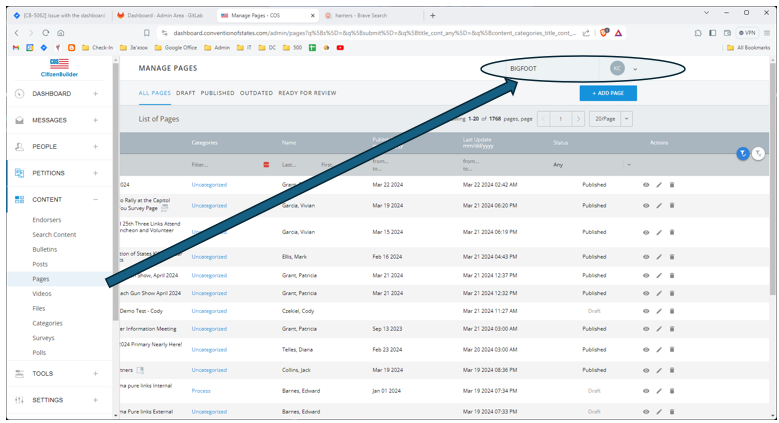The width and height of the screenshot is (779, 423).
Task: Click the Messages envelope icon
Action: (19, 120)
